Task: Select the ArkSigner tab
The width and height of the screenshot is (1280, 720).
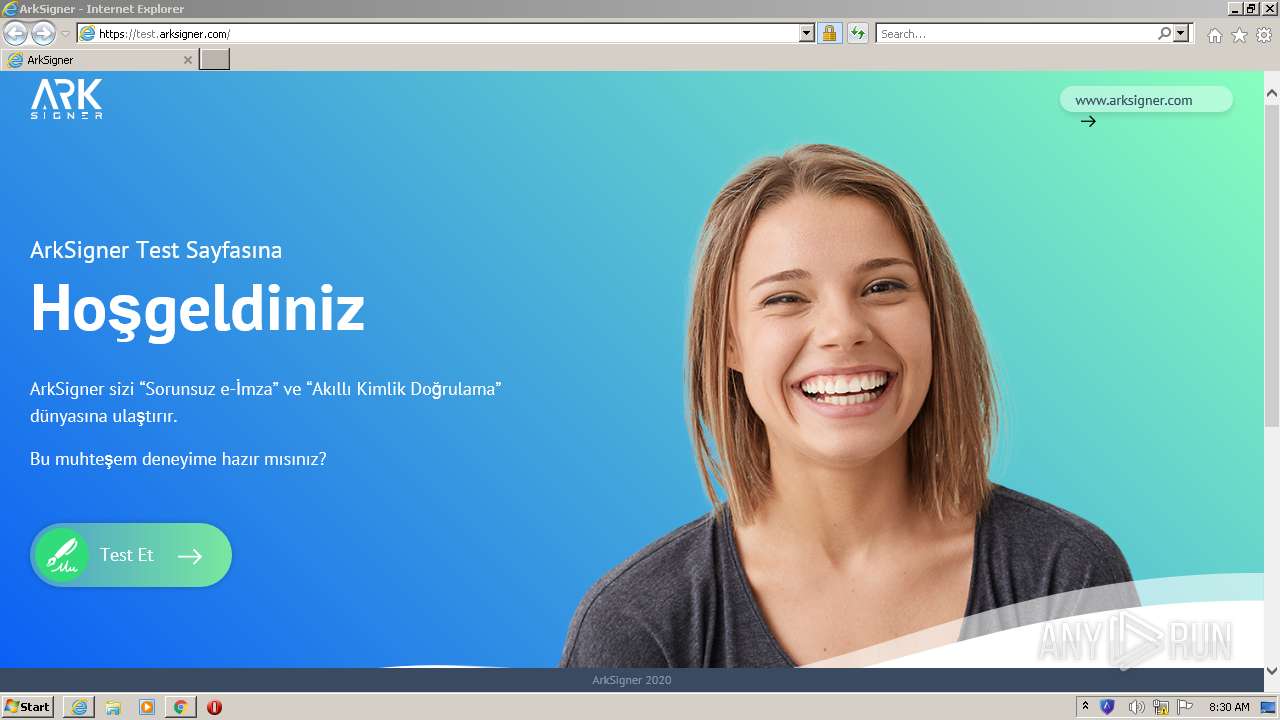Action: point(98,60)
